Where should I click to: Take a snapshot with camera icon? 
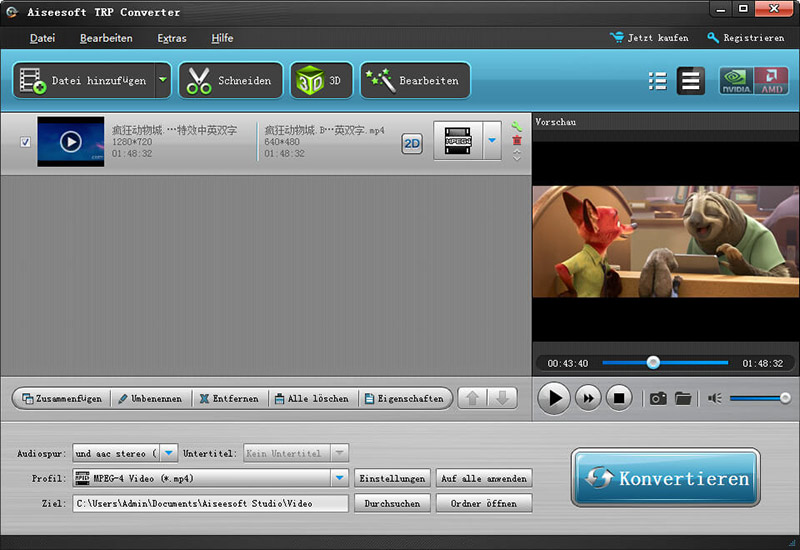coord(658,398)
